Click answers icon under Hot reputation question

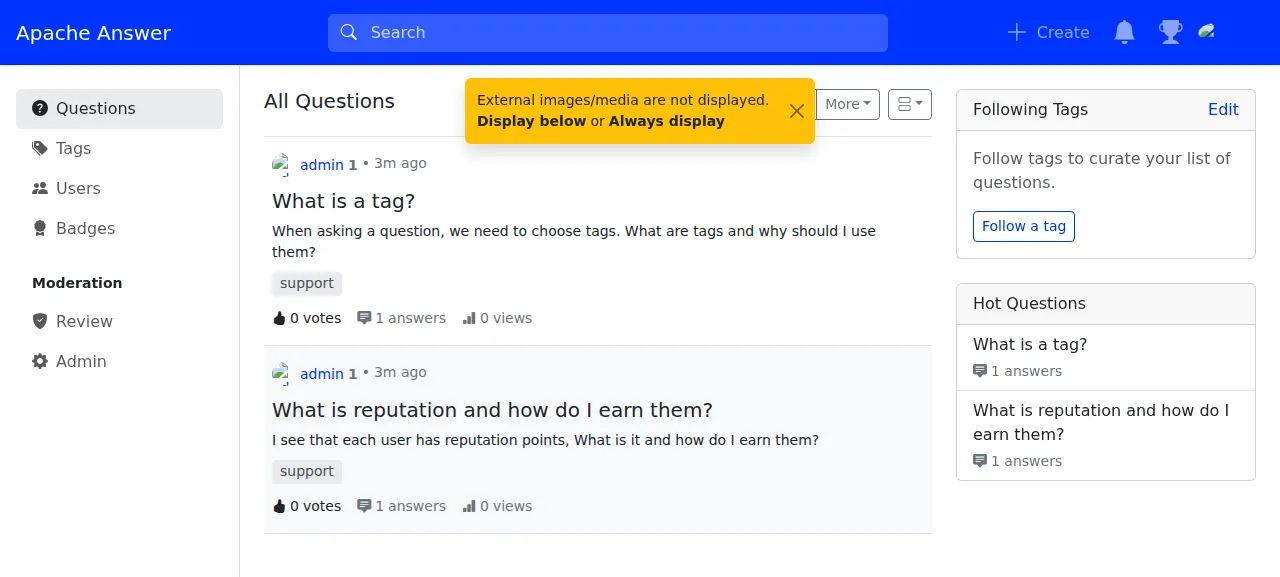980,461
